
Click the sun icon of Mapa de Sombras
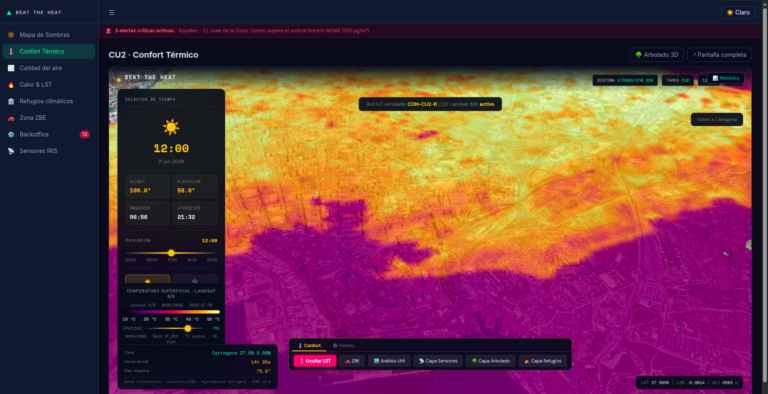[x=11, y=35]
